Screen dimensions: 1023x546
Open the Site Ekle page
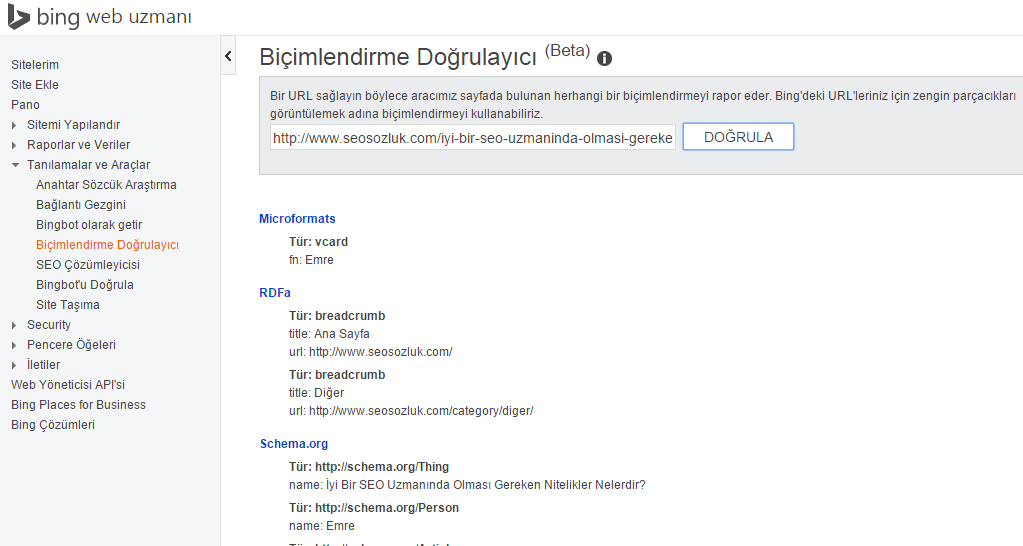(35, 85)
